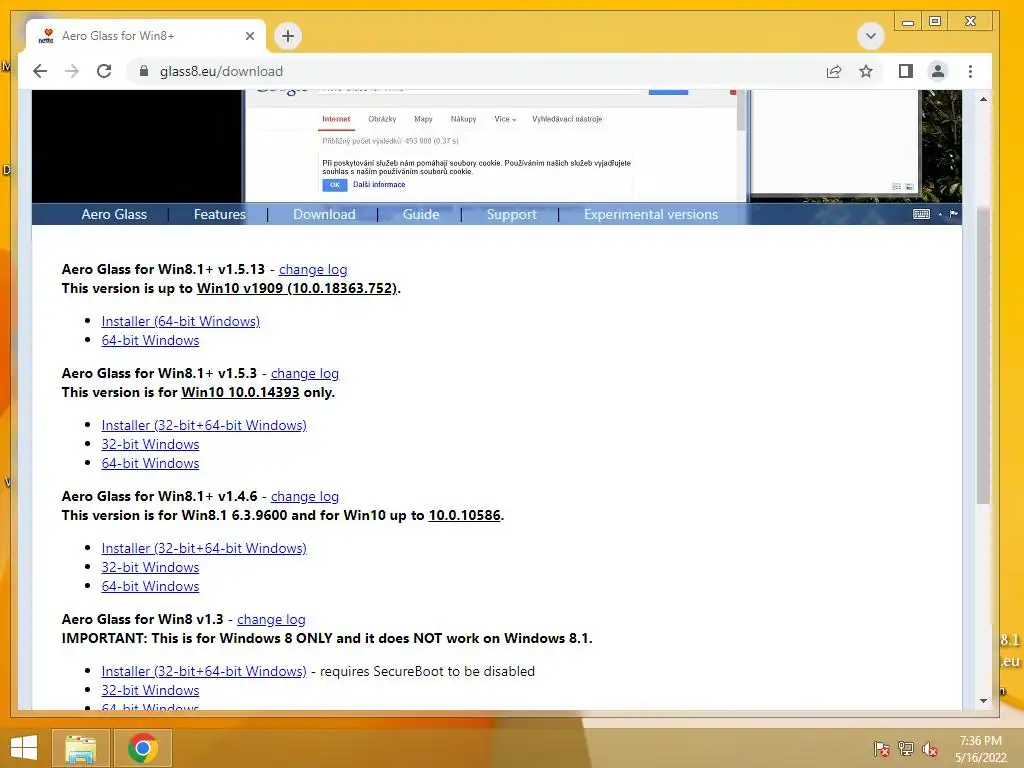1024x768 pixels.
Task: Expand the tab search dropdown
Action: coord(871,36)
